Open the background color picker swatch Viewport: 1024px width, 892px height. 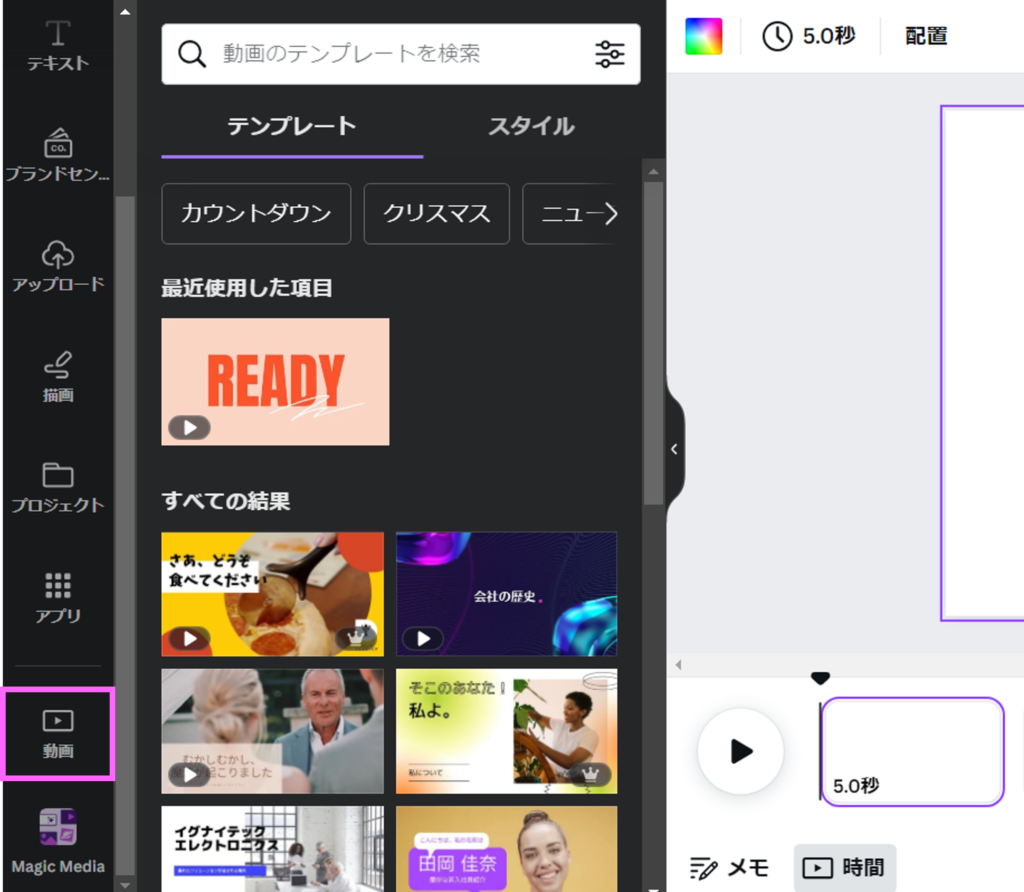click(x=703, y=36)
